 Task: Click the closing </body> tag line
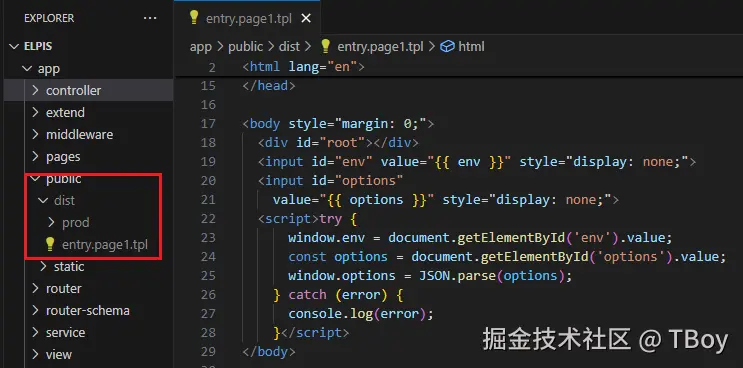click(269, 351)
